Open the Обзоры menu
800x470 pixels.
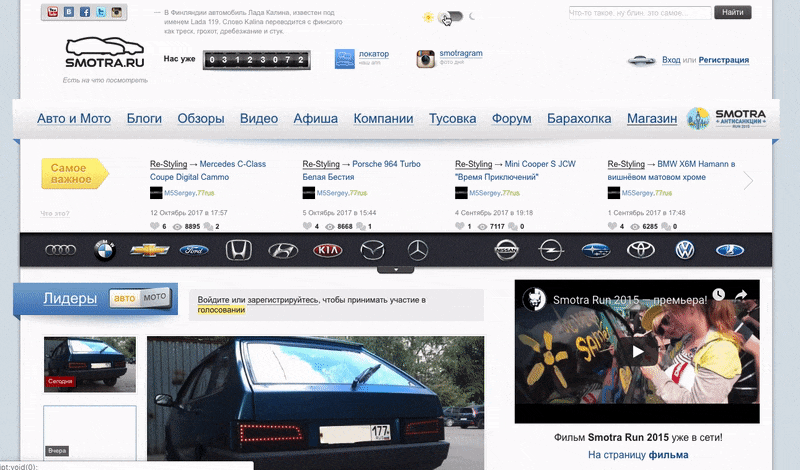201,118
